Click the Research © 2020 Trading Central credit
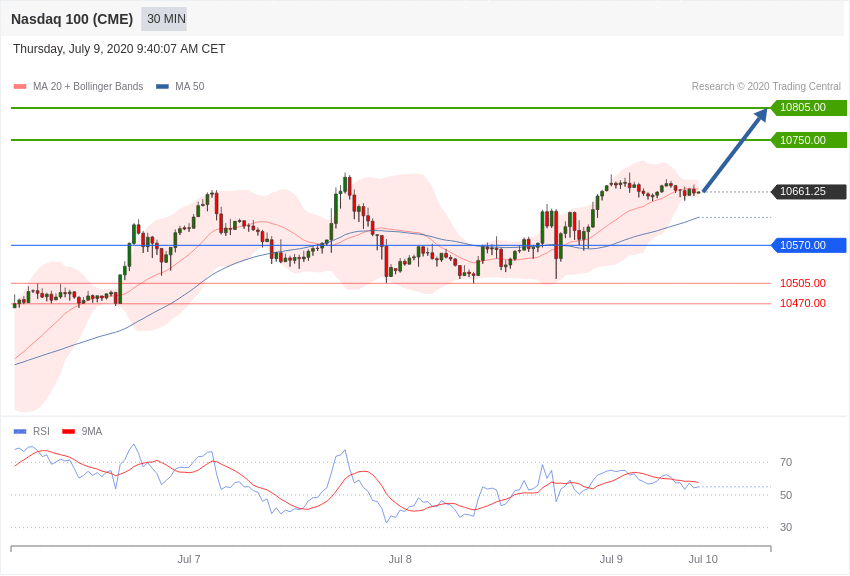 [x=766, y=86]
